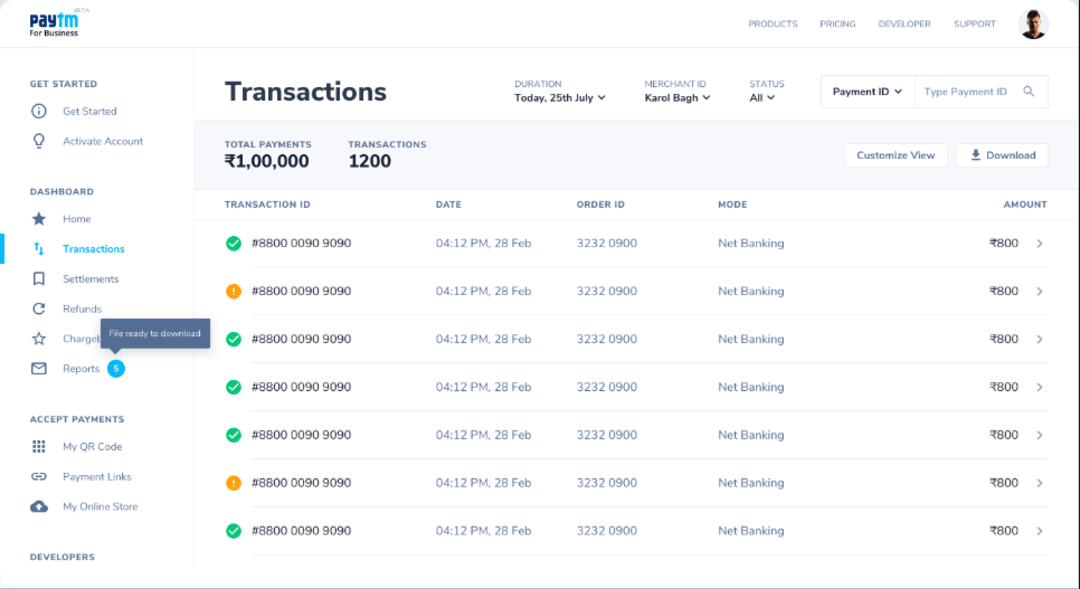Select Developer in the top navigation

[904, 24]
